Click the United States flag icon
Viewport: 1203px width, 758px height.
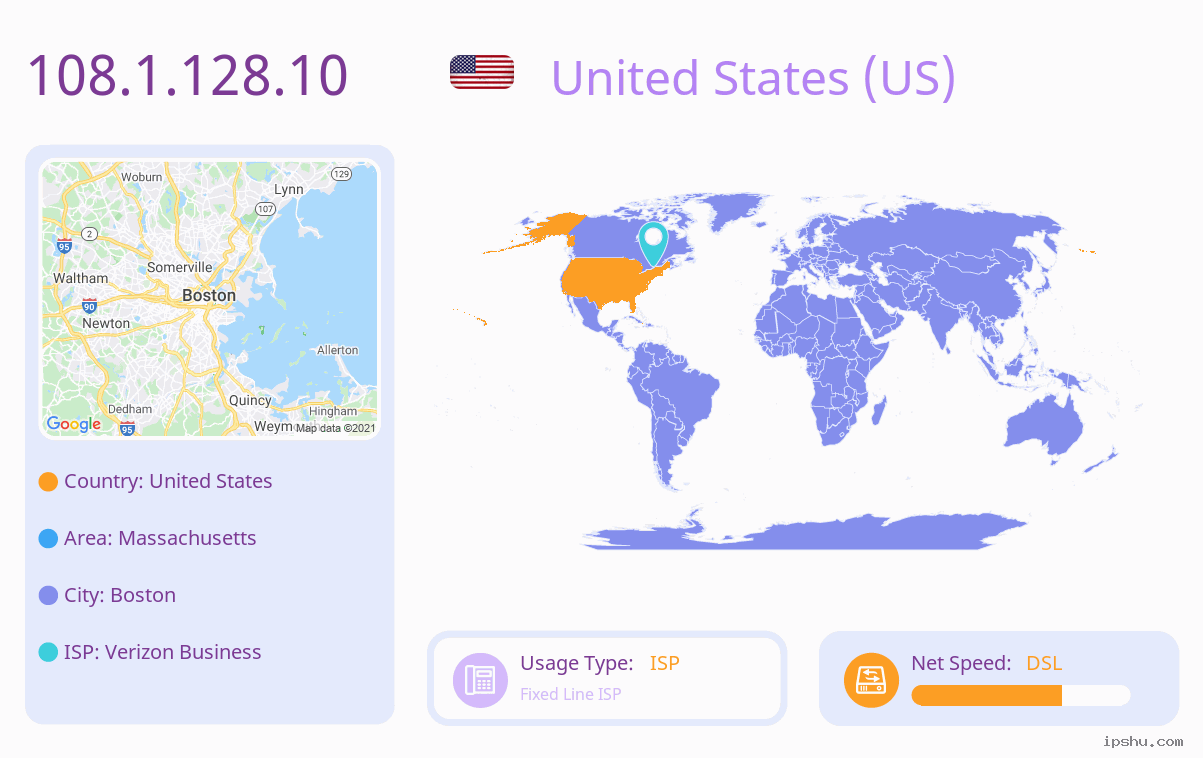pyautogui.click(x=482, y=72)
